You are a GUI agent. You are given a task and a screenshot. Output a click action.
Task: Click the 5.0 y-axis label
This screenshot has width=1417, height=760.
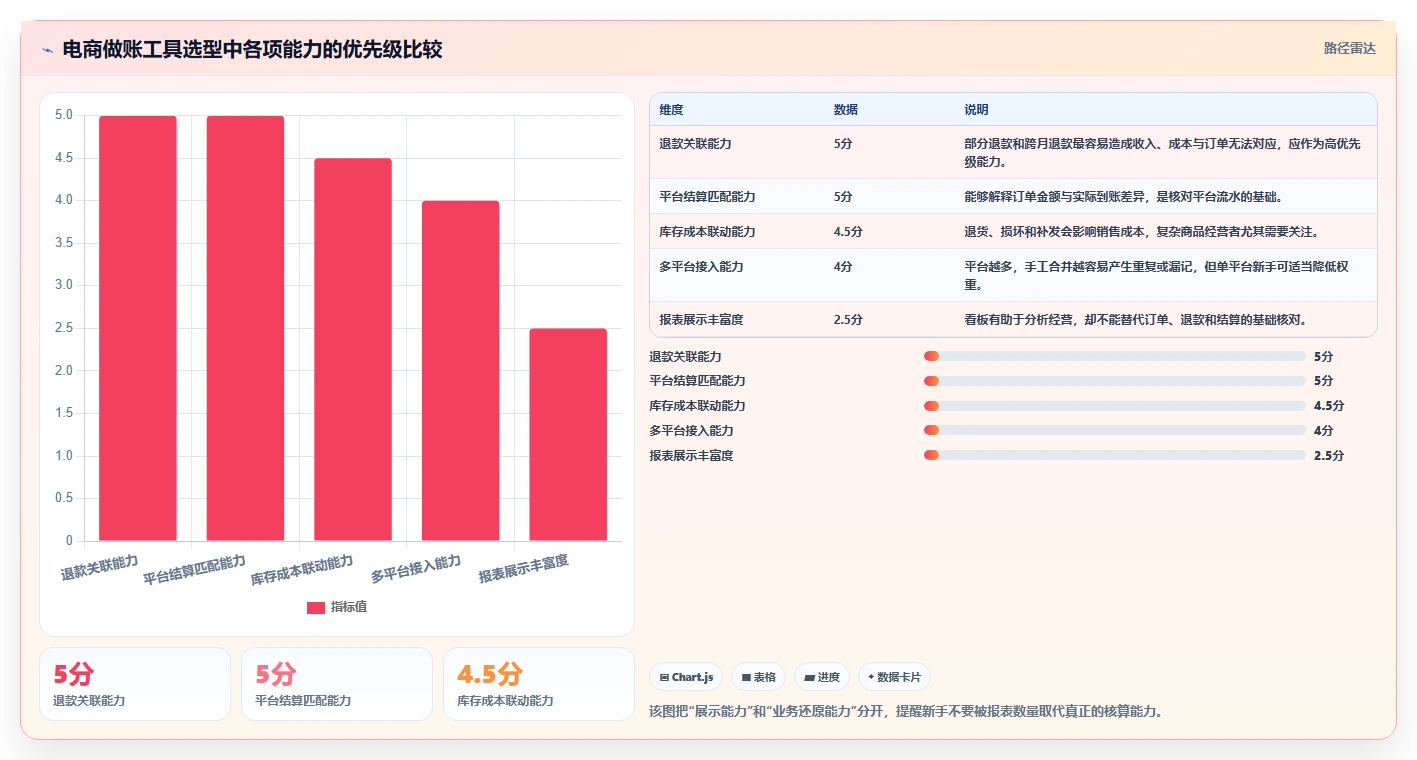(63, 115)
